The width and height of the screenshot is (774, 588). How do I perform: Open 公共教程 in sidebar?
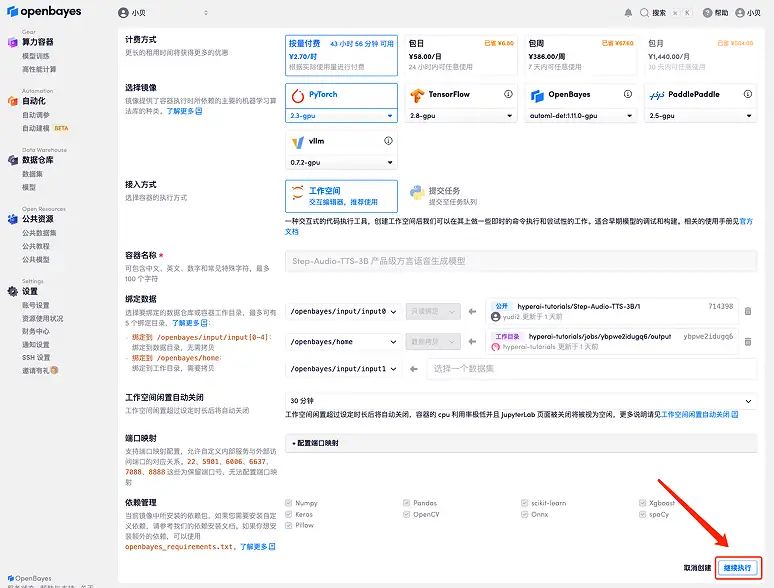point(36,246)
